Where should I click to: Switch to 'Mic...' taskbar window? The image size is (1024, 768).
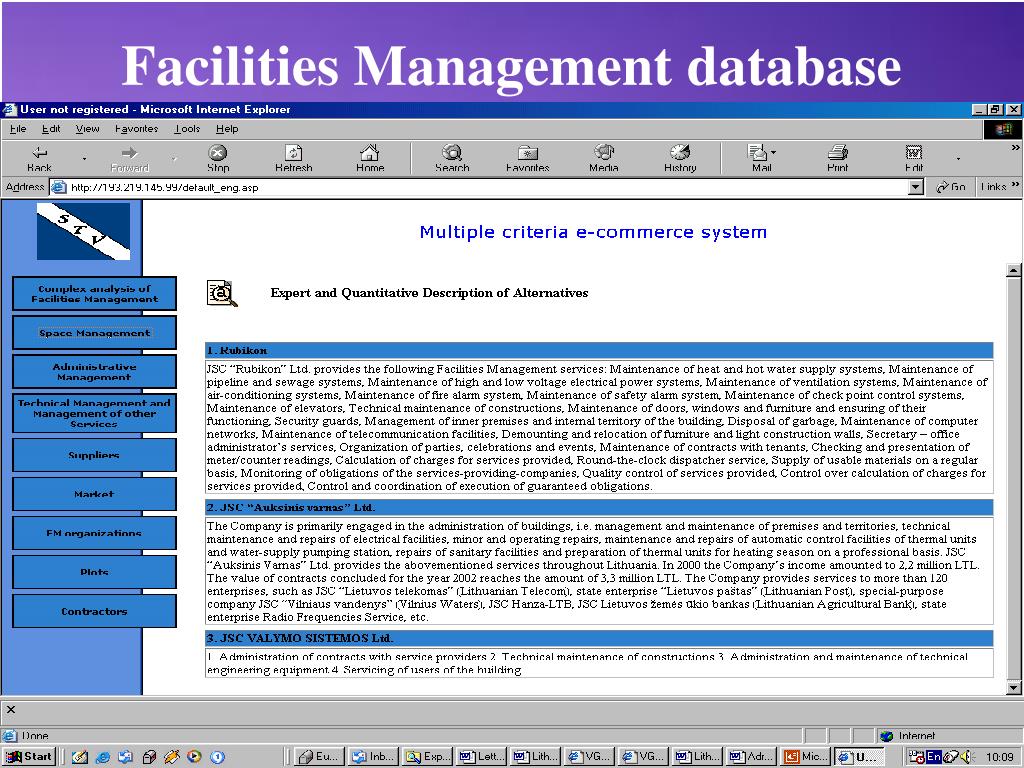click(807, 756)
